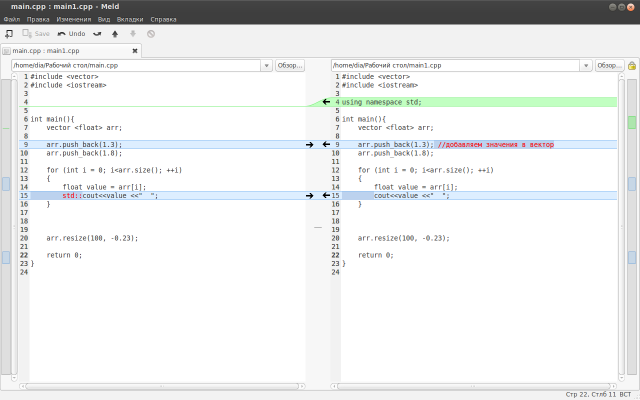Click the left pane horizontal scrollbar
Screen dimensions: 640x400
pos(162,386)
